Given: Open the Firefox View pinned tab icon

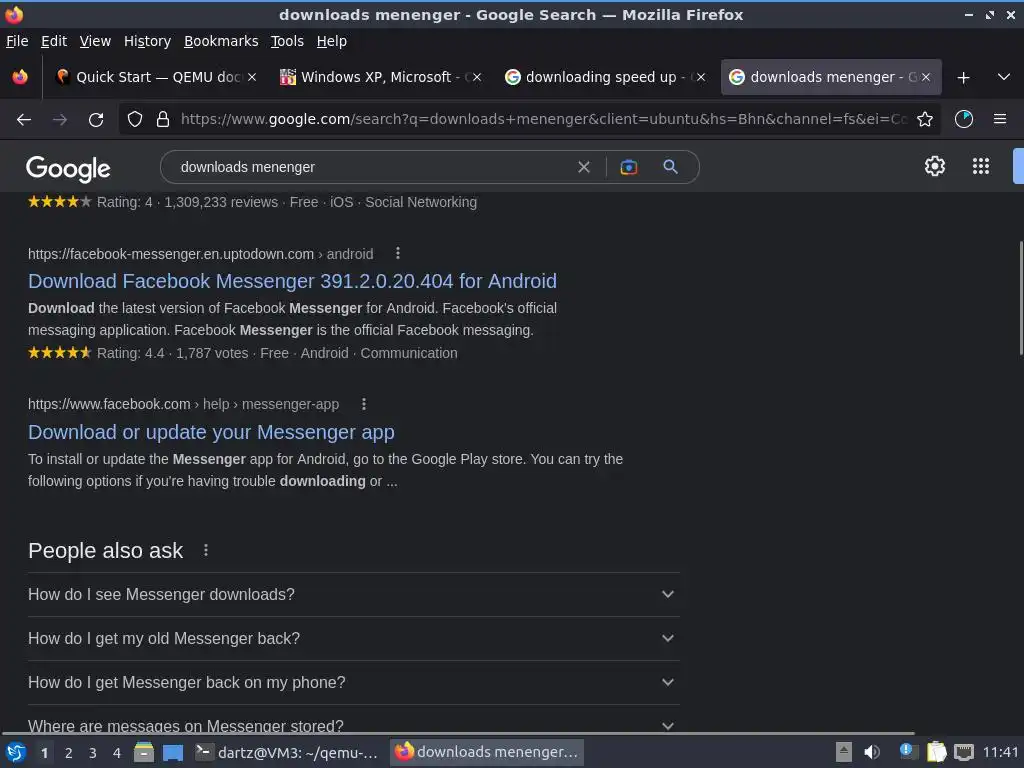Looking at the screenshot, I should pyautogui.click(x=20, y=77).
